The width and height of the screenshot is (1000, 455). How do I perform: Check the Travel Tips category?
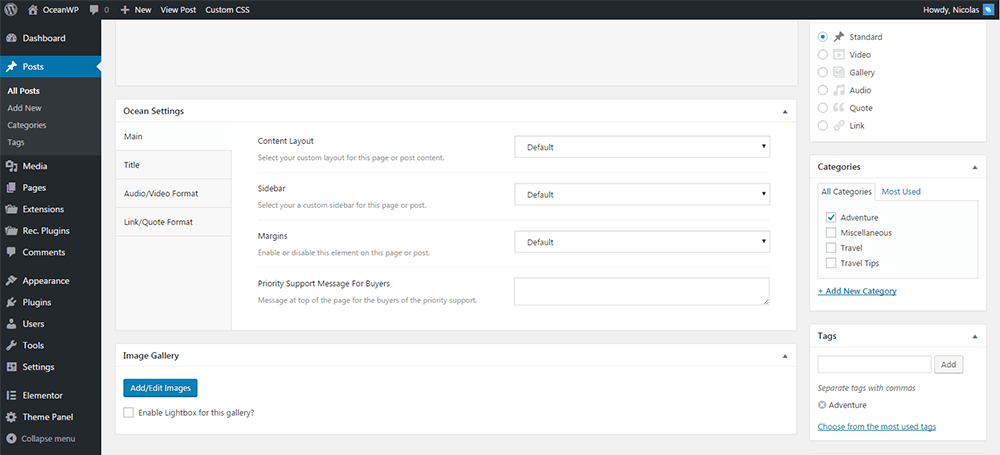[x=831, y=263]
